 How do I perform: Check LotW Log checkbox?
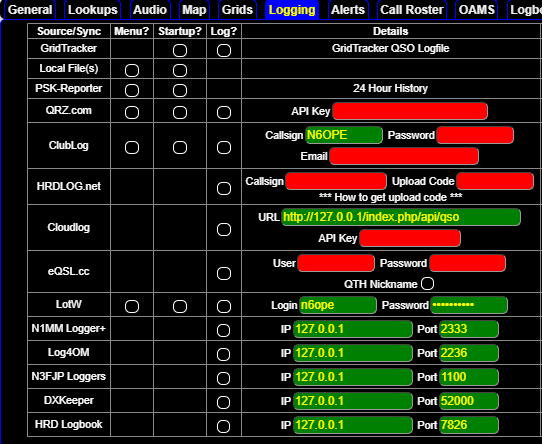click(224, 306)
